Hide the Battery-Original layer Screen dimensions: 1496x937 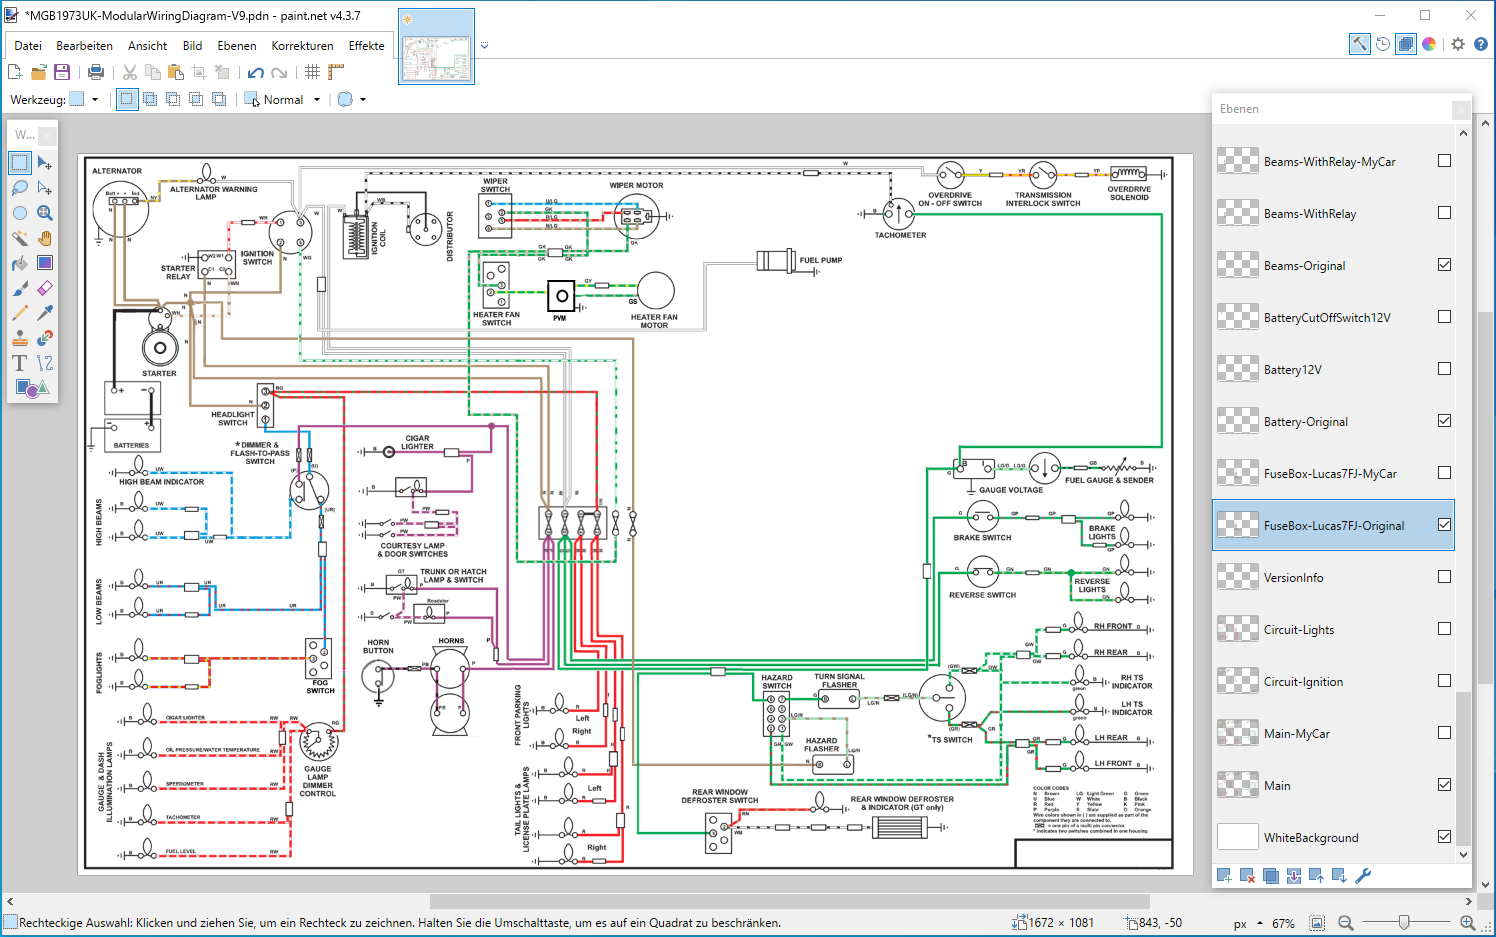point(1444,421)
